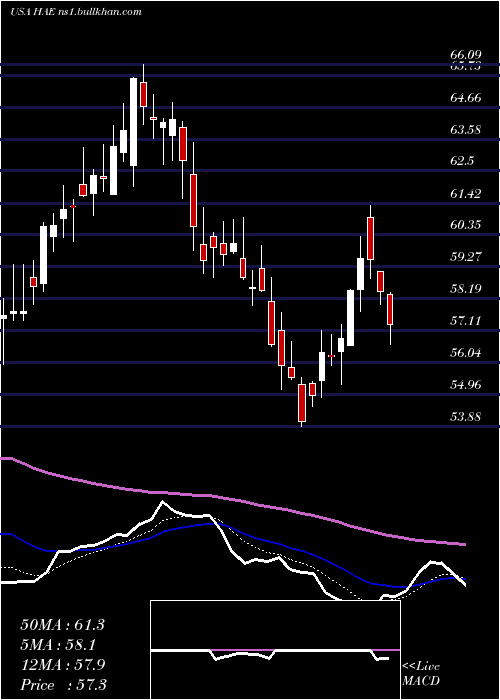Click the last red candle on the right
The image size is (500, 700).
(390, 309)
